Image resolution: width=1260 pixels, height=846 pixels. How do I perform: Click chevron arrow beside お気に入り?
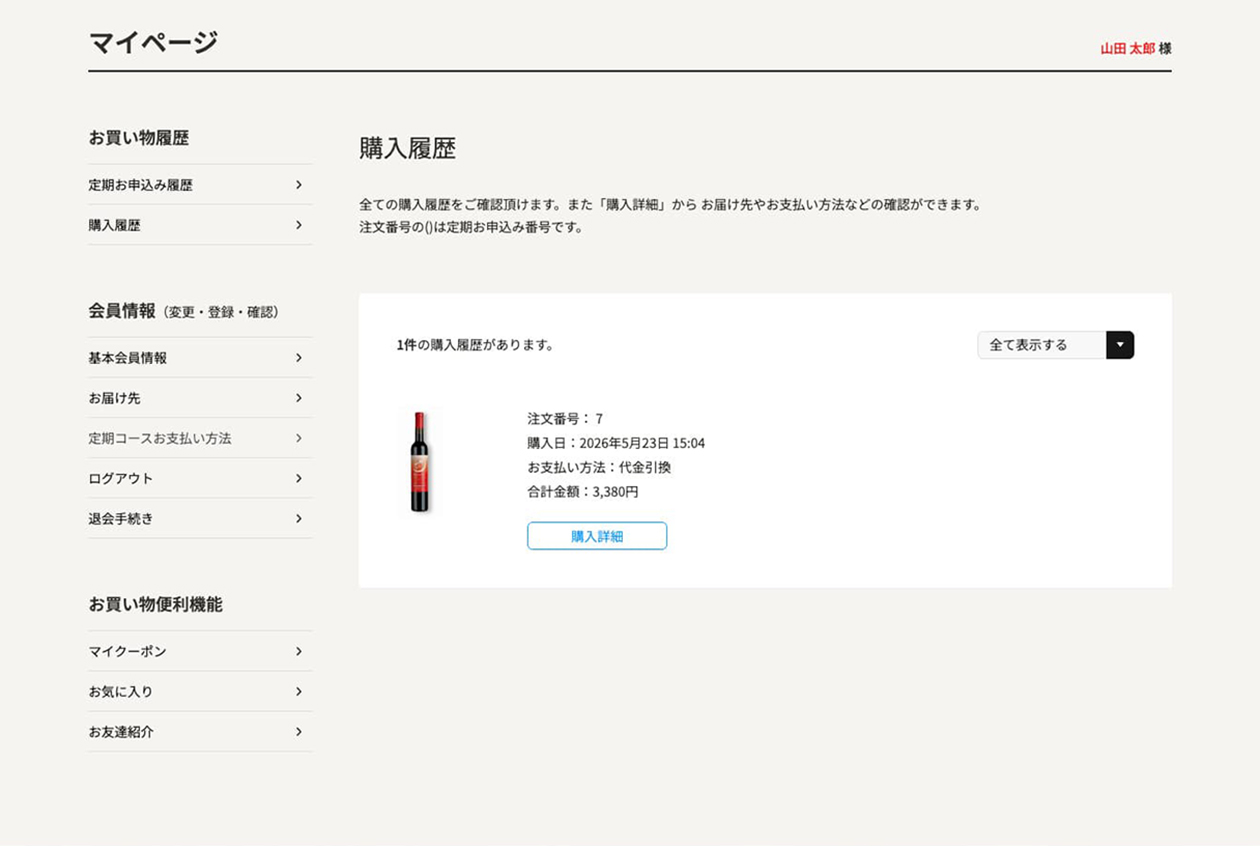click(298, 691)
